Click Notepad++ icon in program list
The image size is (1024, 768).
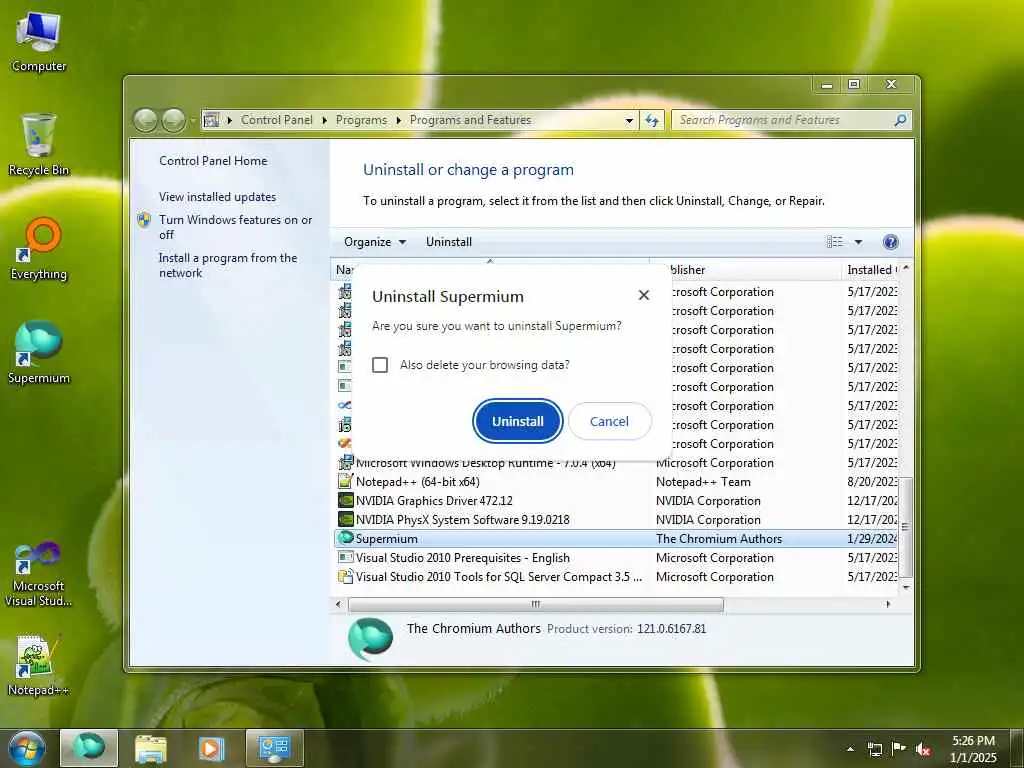345,481
